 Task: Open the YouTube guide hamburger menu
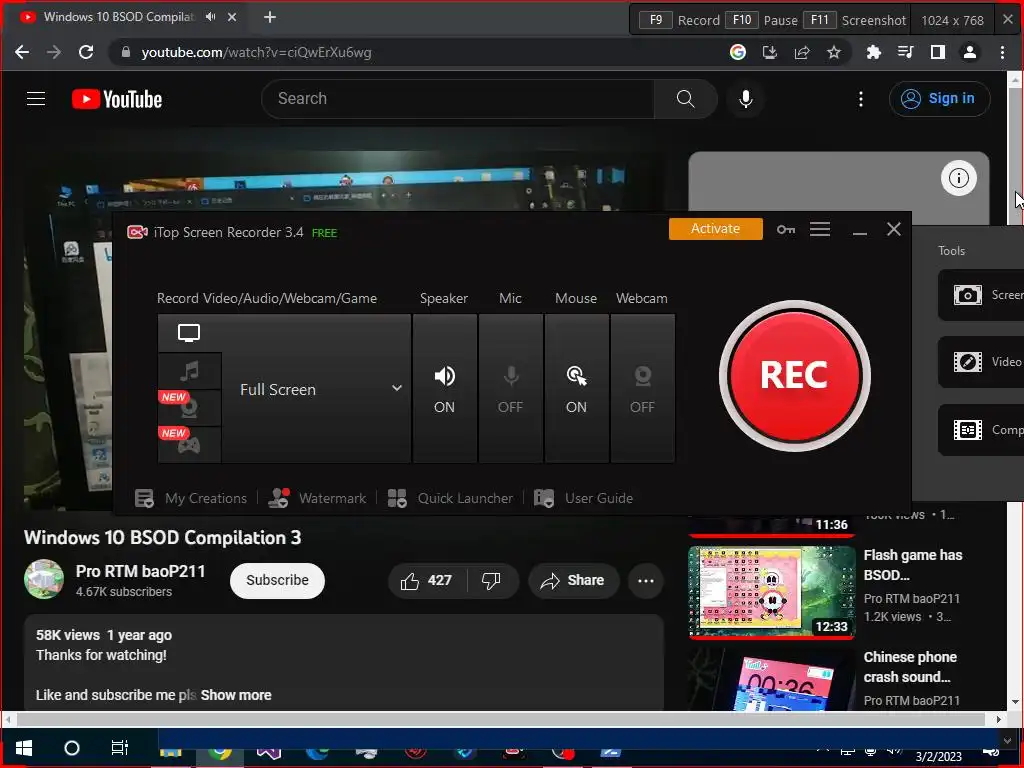tap(36, 99)
